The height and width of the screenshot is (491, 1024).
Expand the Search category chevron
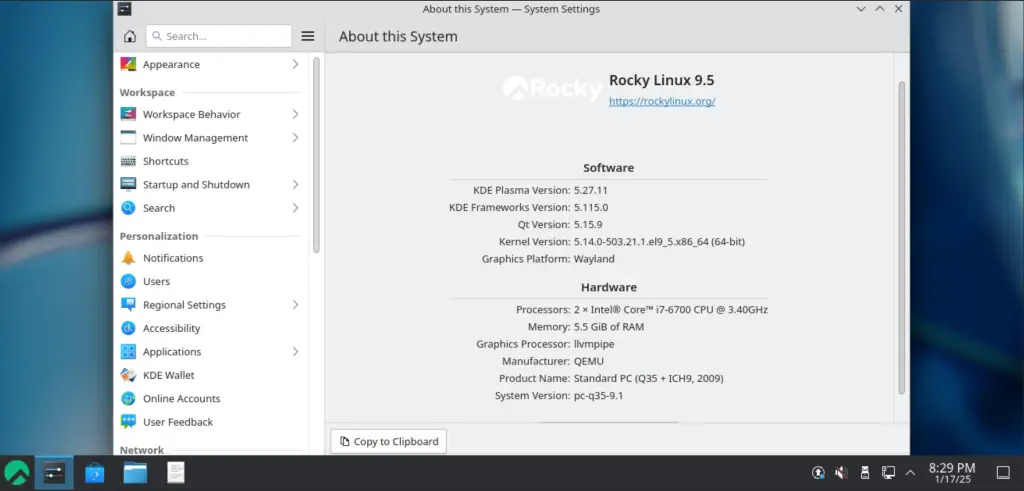coord(295,208)
